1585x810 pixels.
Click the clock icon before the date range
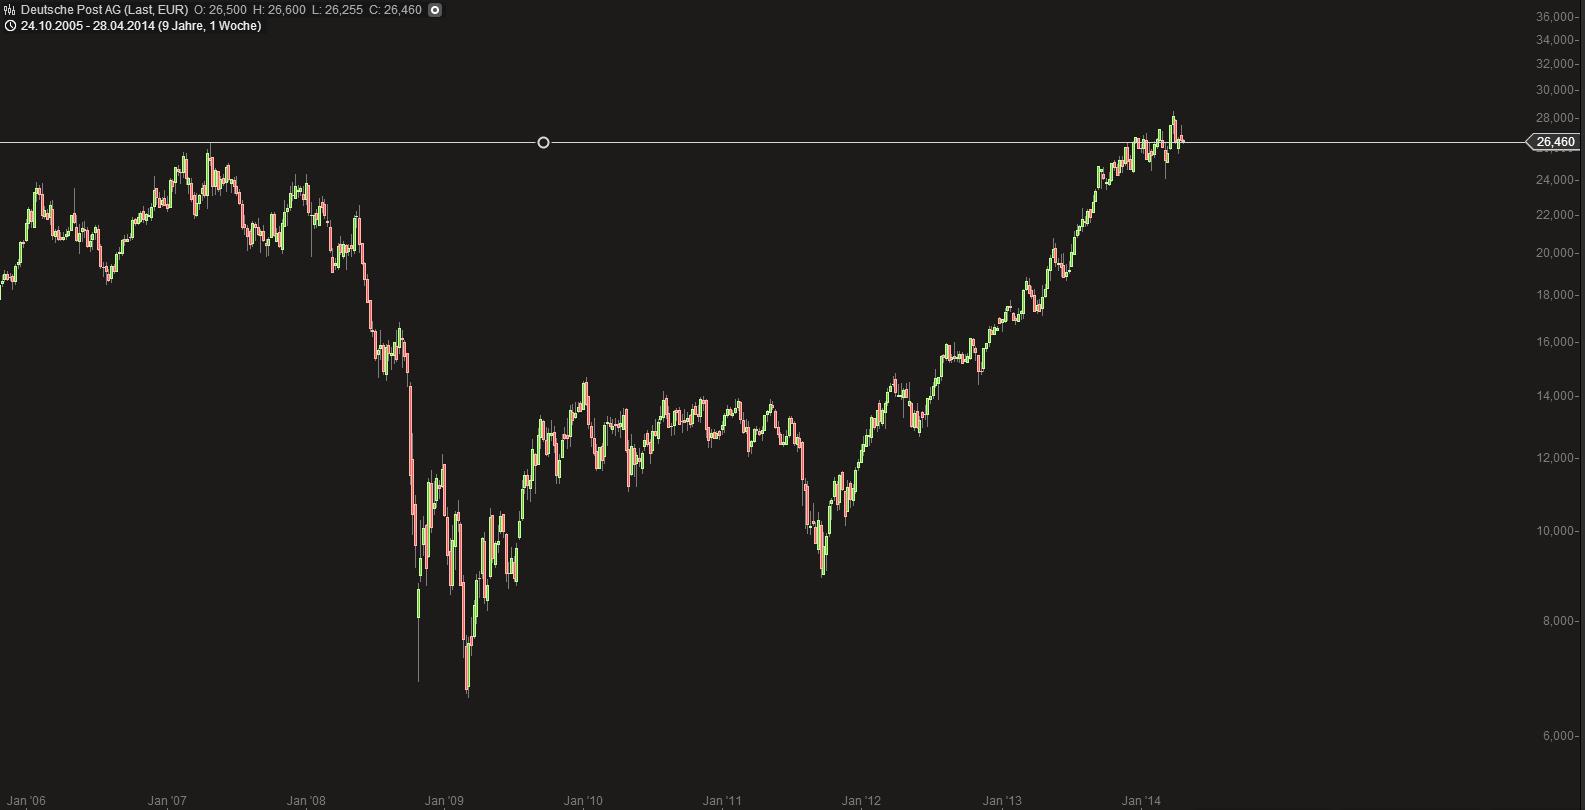coord(10,26)
